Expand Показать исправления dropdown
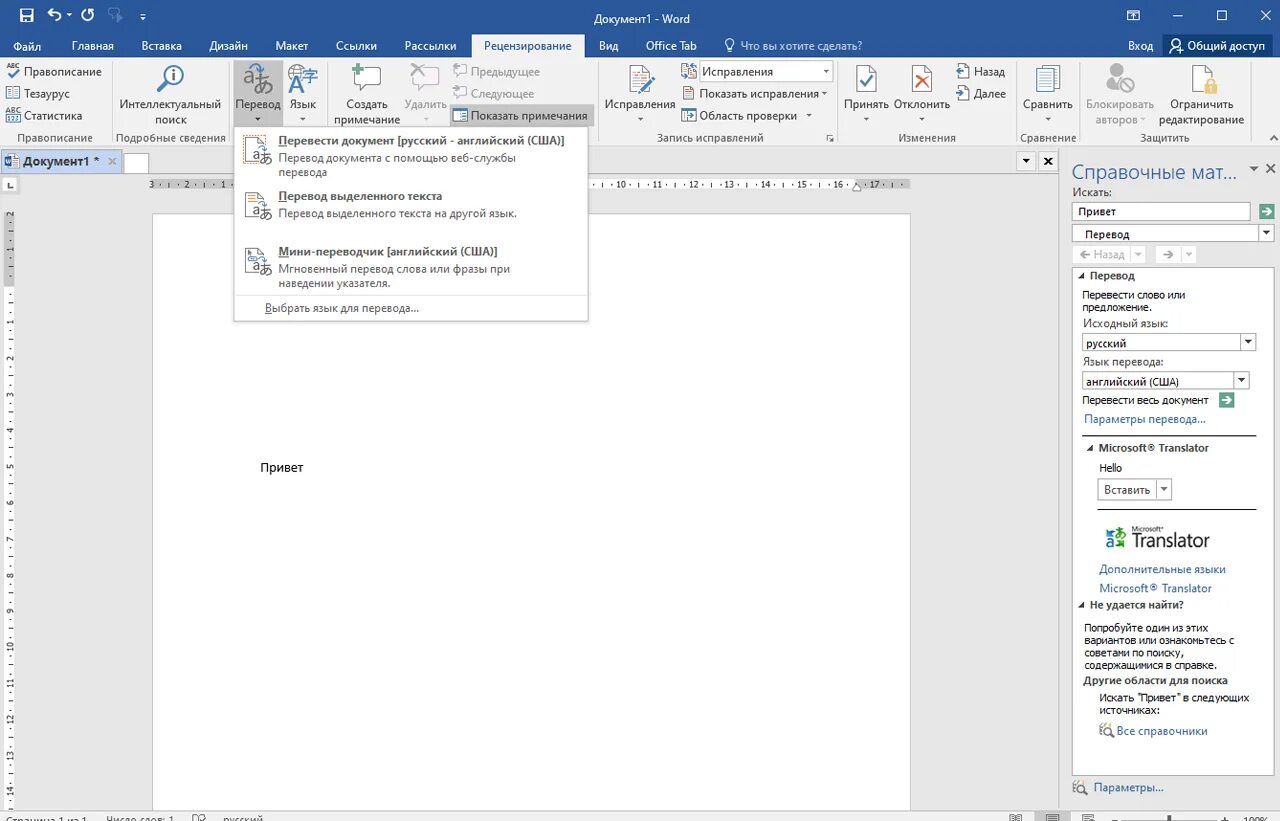1280x821 pixels. coord(755,94)
